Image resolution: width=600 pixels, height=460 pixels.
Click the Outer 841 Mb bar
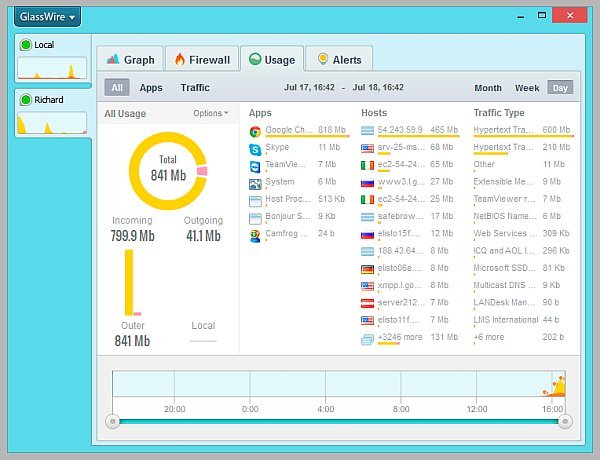tap(129, 282)
